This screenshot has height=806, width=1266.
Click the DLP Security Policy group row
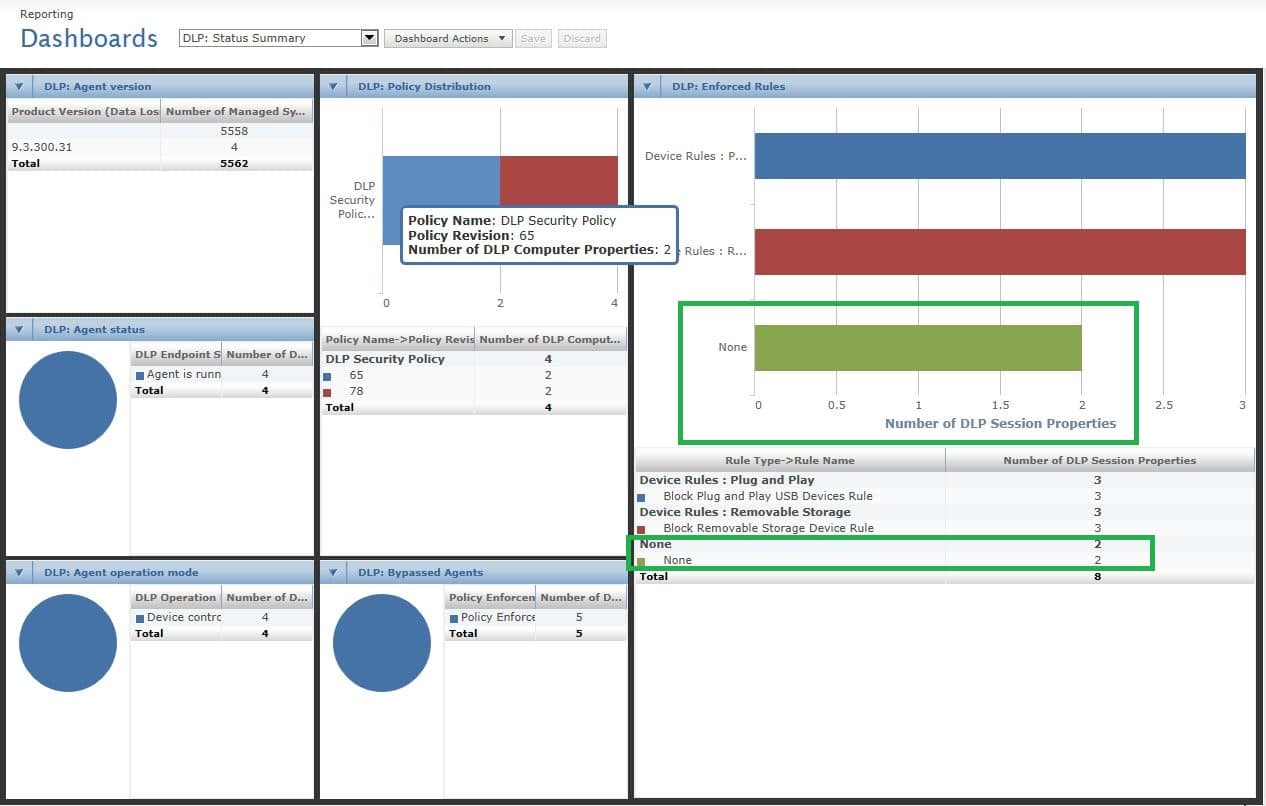pos(474,359)
